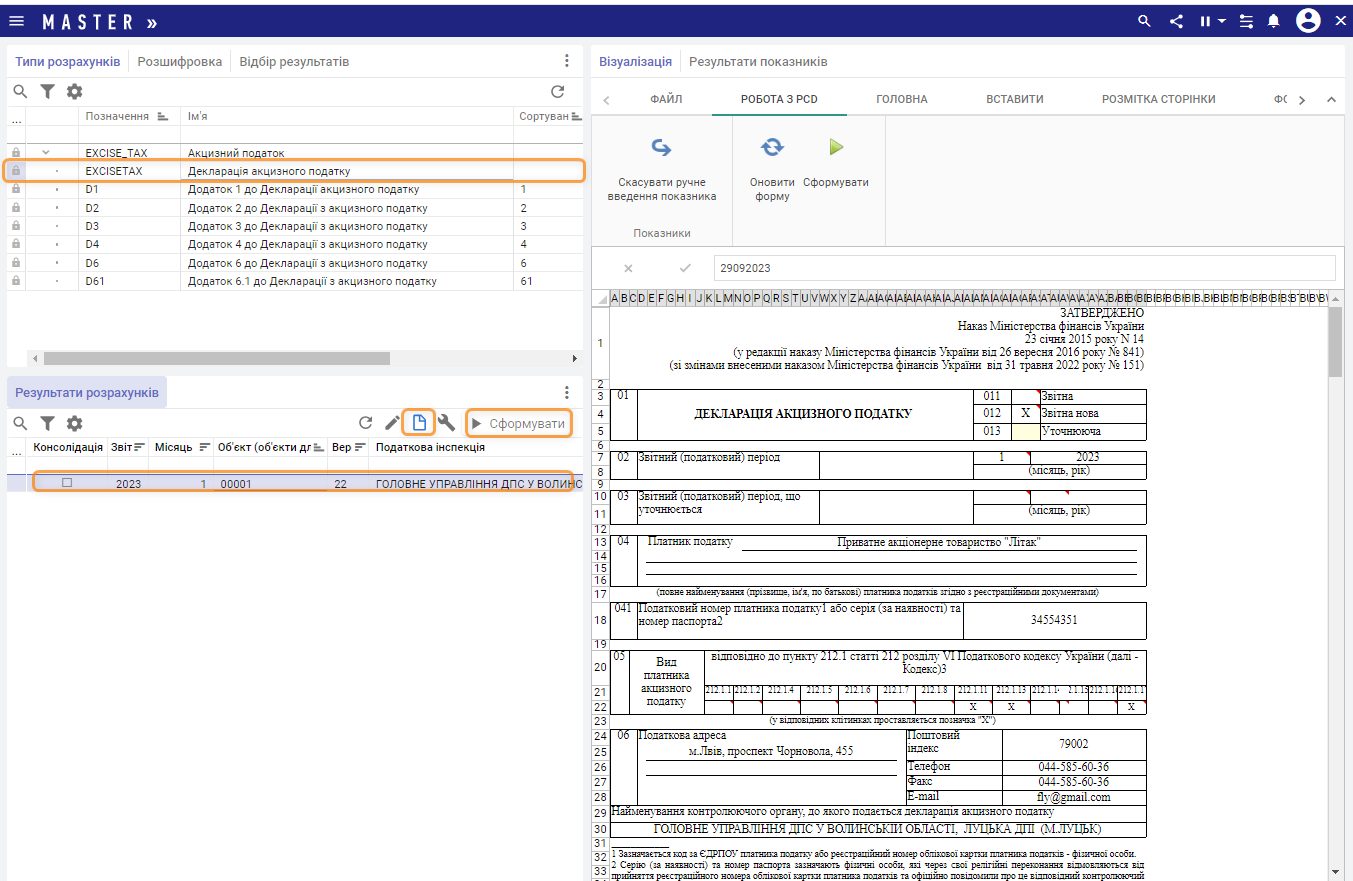This screenshot has height=881, width=1353.
Task: Click Оновити форму ribbon icon
Action: [x=772, y=148]
